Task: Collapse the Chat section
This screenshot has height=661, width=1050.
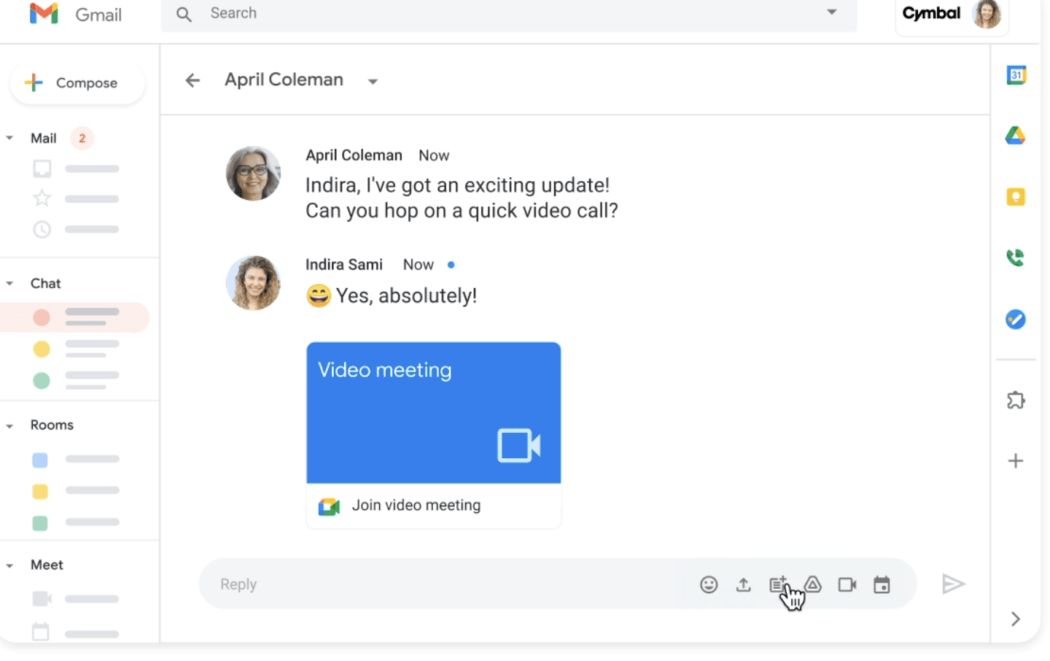Action: pos(9,283)
